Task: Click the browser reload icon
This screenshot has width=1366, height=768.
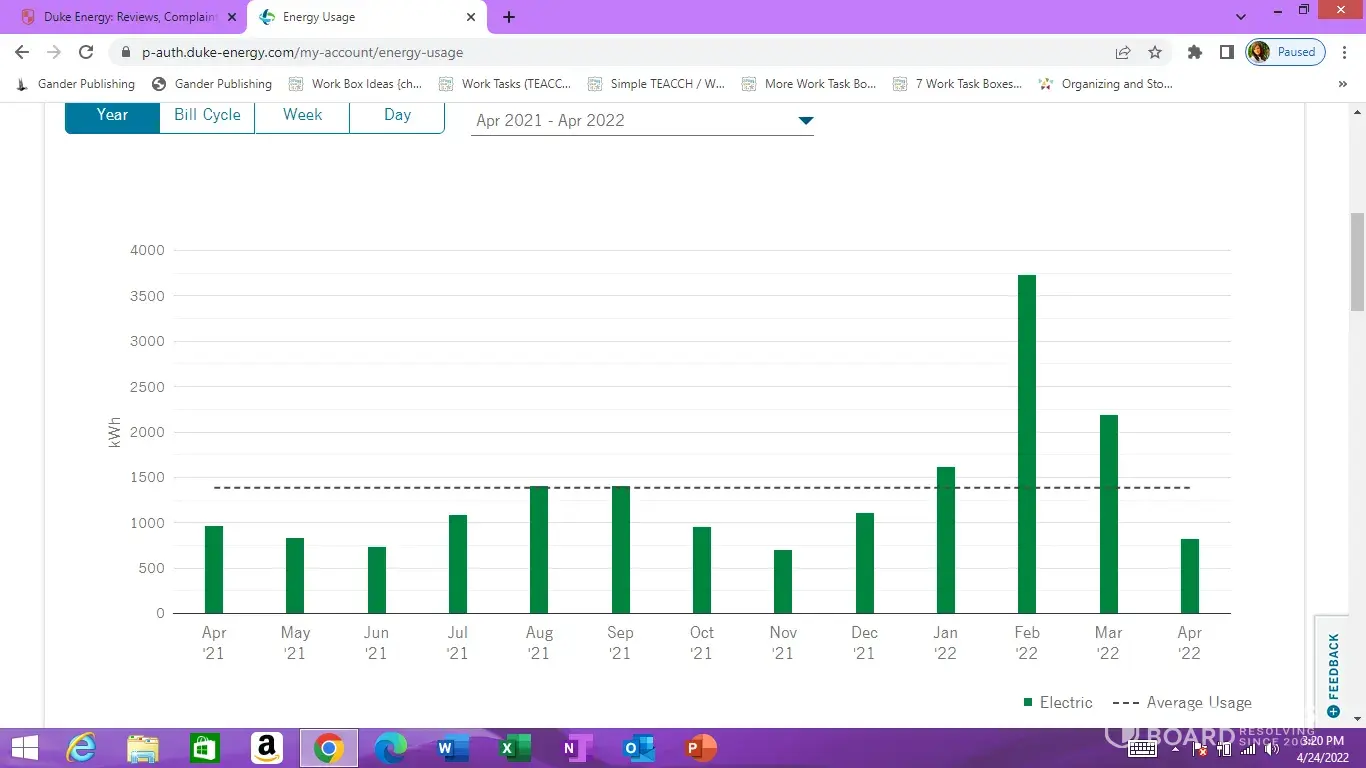Action: coord(86,52)
